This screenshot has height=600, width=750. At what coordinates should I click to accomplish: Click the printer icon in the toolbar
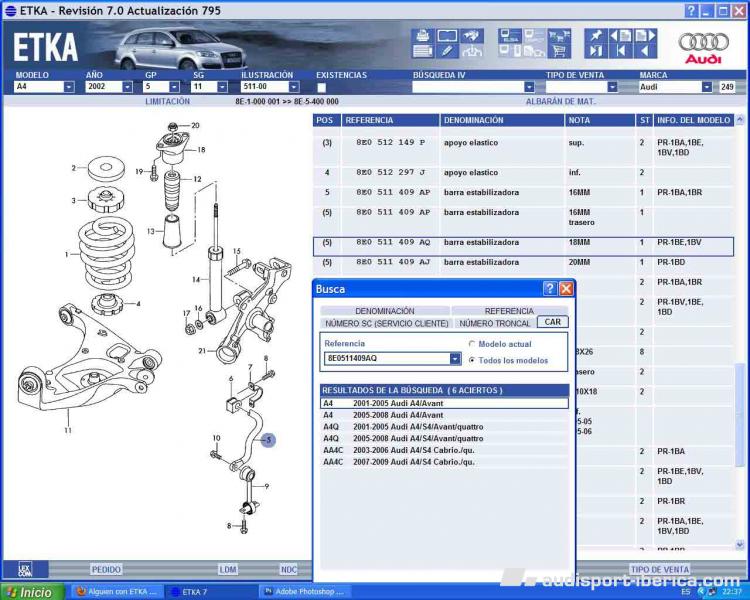tap(423, 35)
